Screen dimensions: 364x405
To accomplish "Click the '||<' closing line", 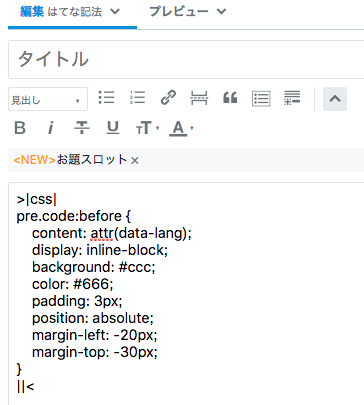I will point(25,387).
